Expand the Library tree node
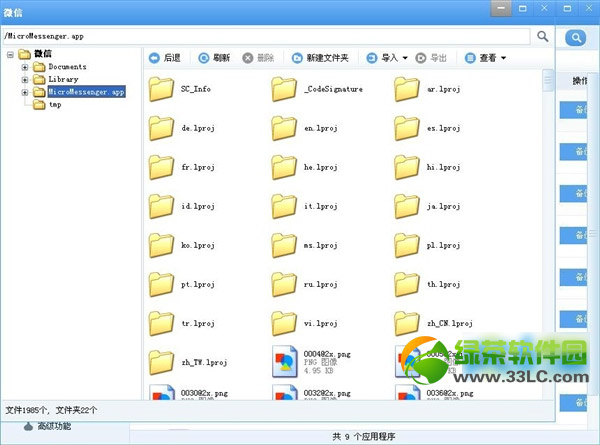The height and width of the screenshot is (445, 600). tap(25, 79)
